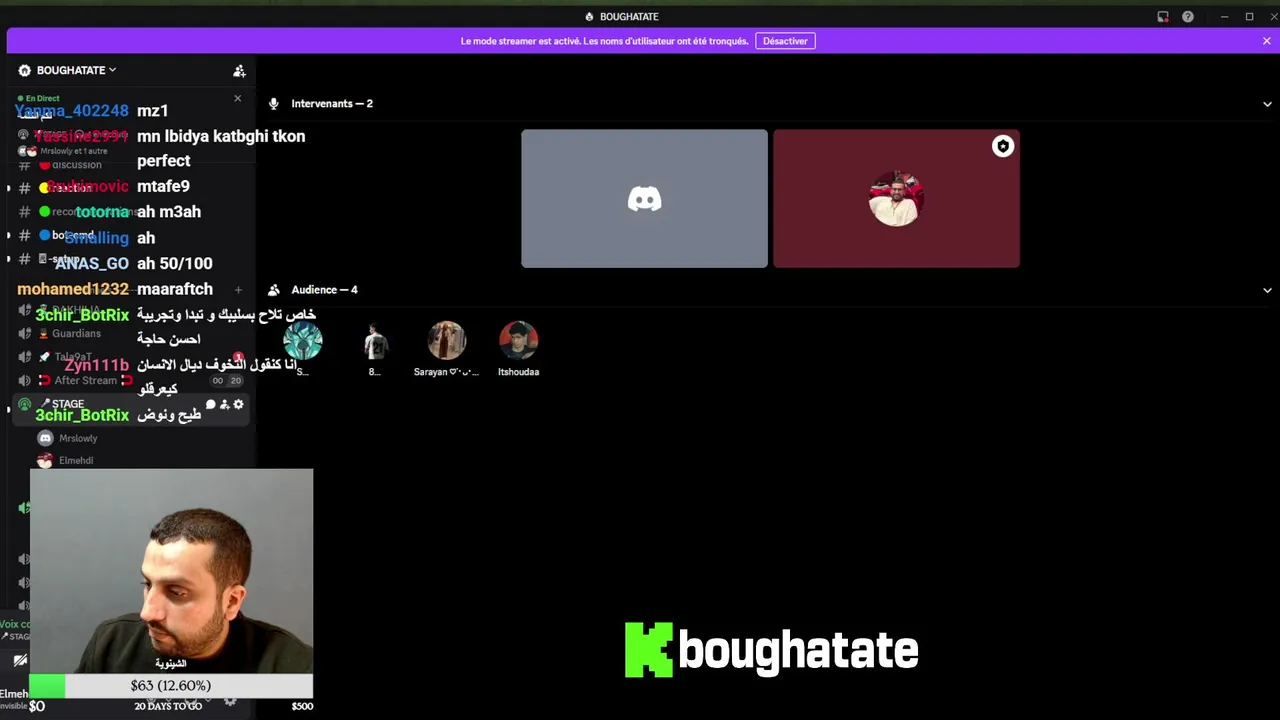Select the STAGE channel
Screen dimensions: 1280x720
point(130,404)
